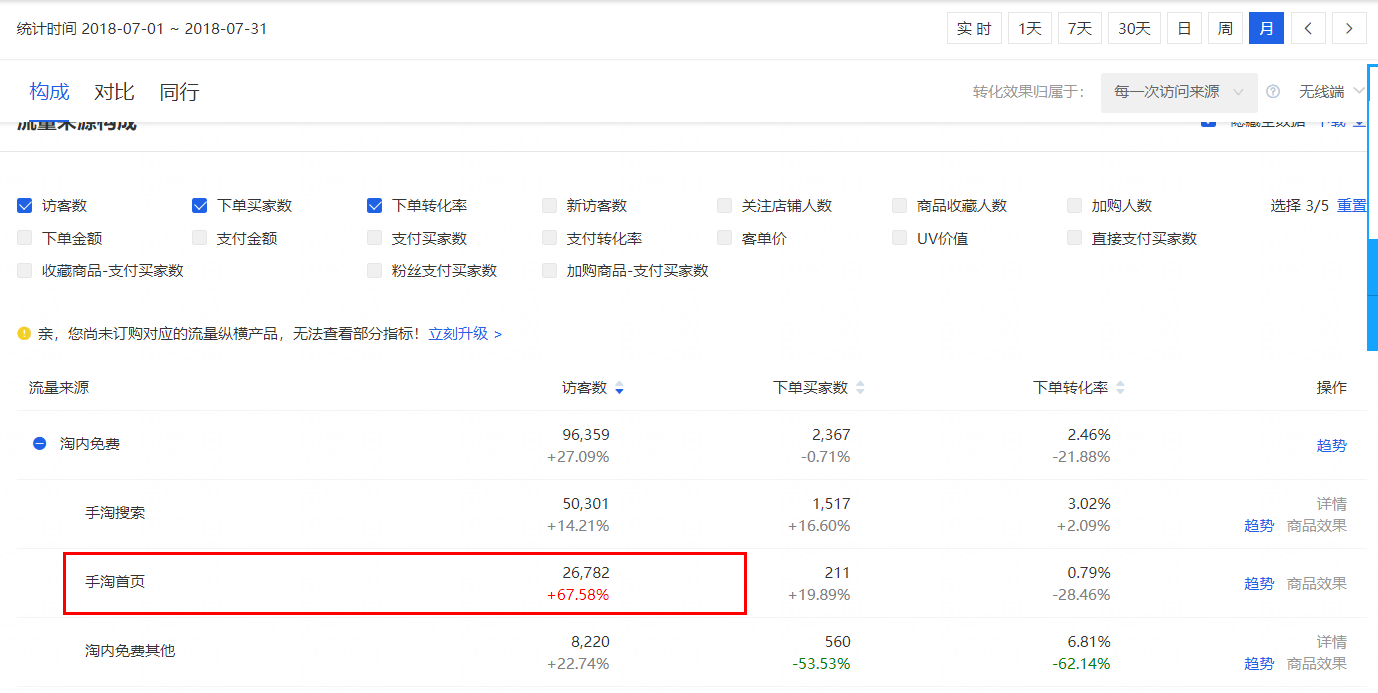Image resolution: width=1378 pixels, height=693 pixels.
Task: Click the yellow warning icon beside upgrade notice
Action: [x=24, y=334]
